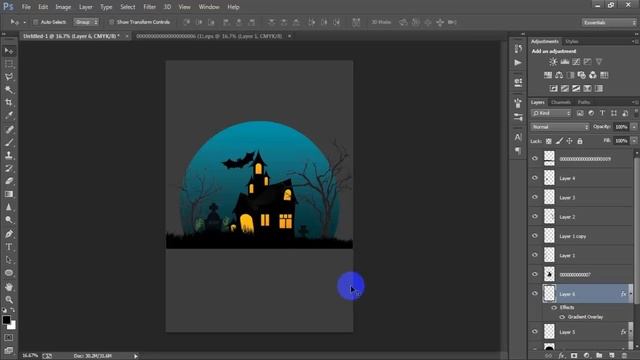The height and width of the screenshot is (360, 640).
Task: Toggle the Effects eye under Layer 6
Action: [554, 307]
